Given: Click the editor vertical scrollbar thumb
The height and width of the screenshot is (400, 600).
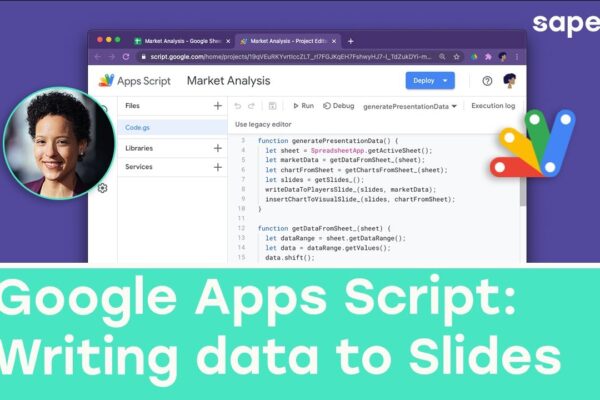Looking at the screenshot, I should click(x=523, y=190).
